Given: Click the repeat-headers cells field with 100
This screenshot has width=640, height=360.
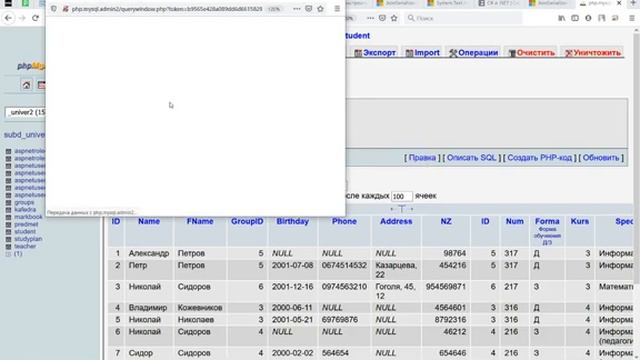Looking at the screenshot, I should 402,196.
